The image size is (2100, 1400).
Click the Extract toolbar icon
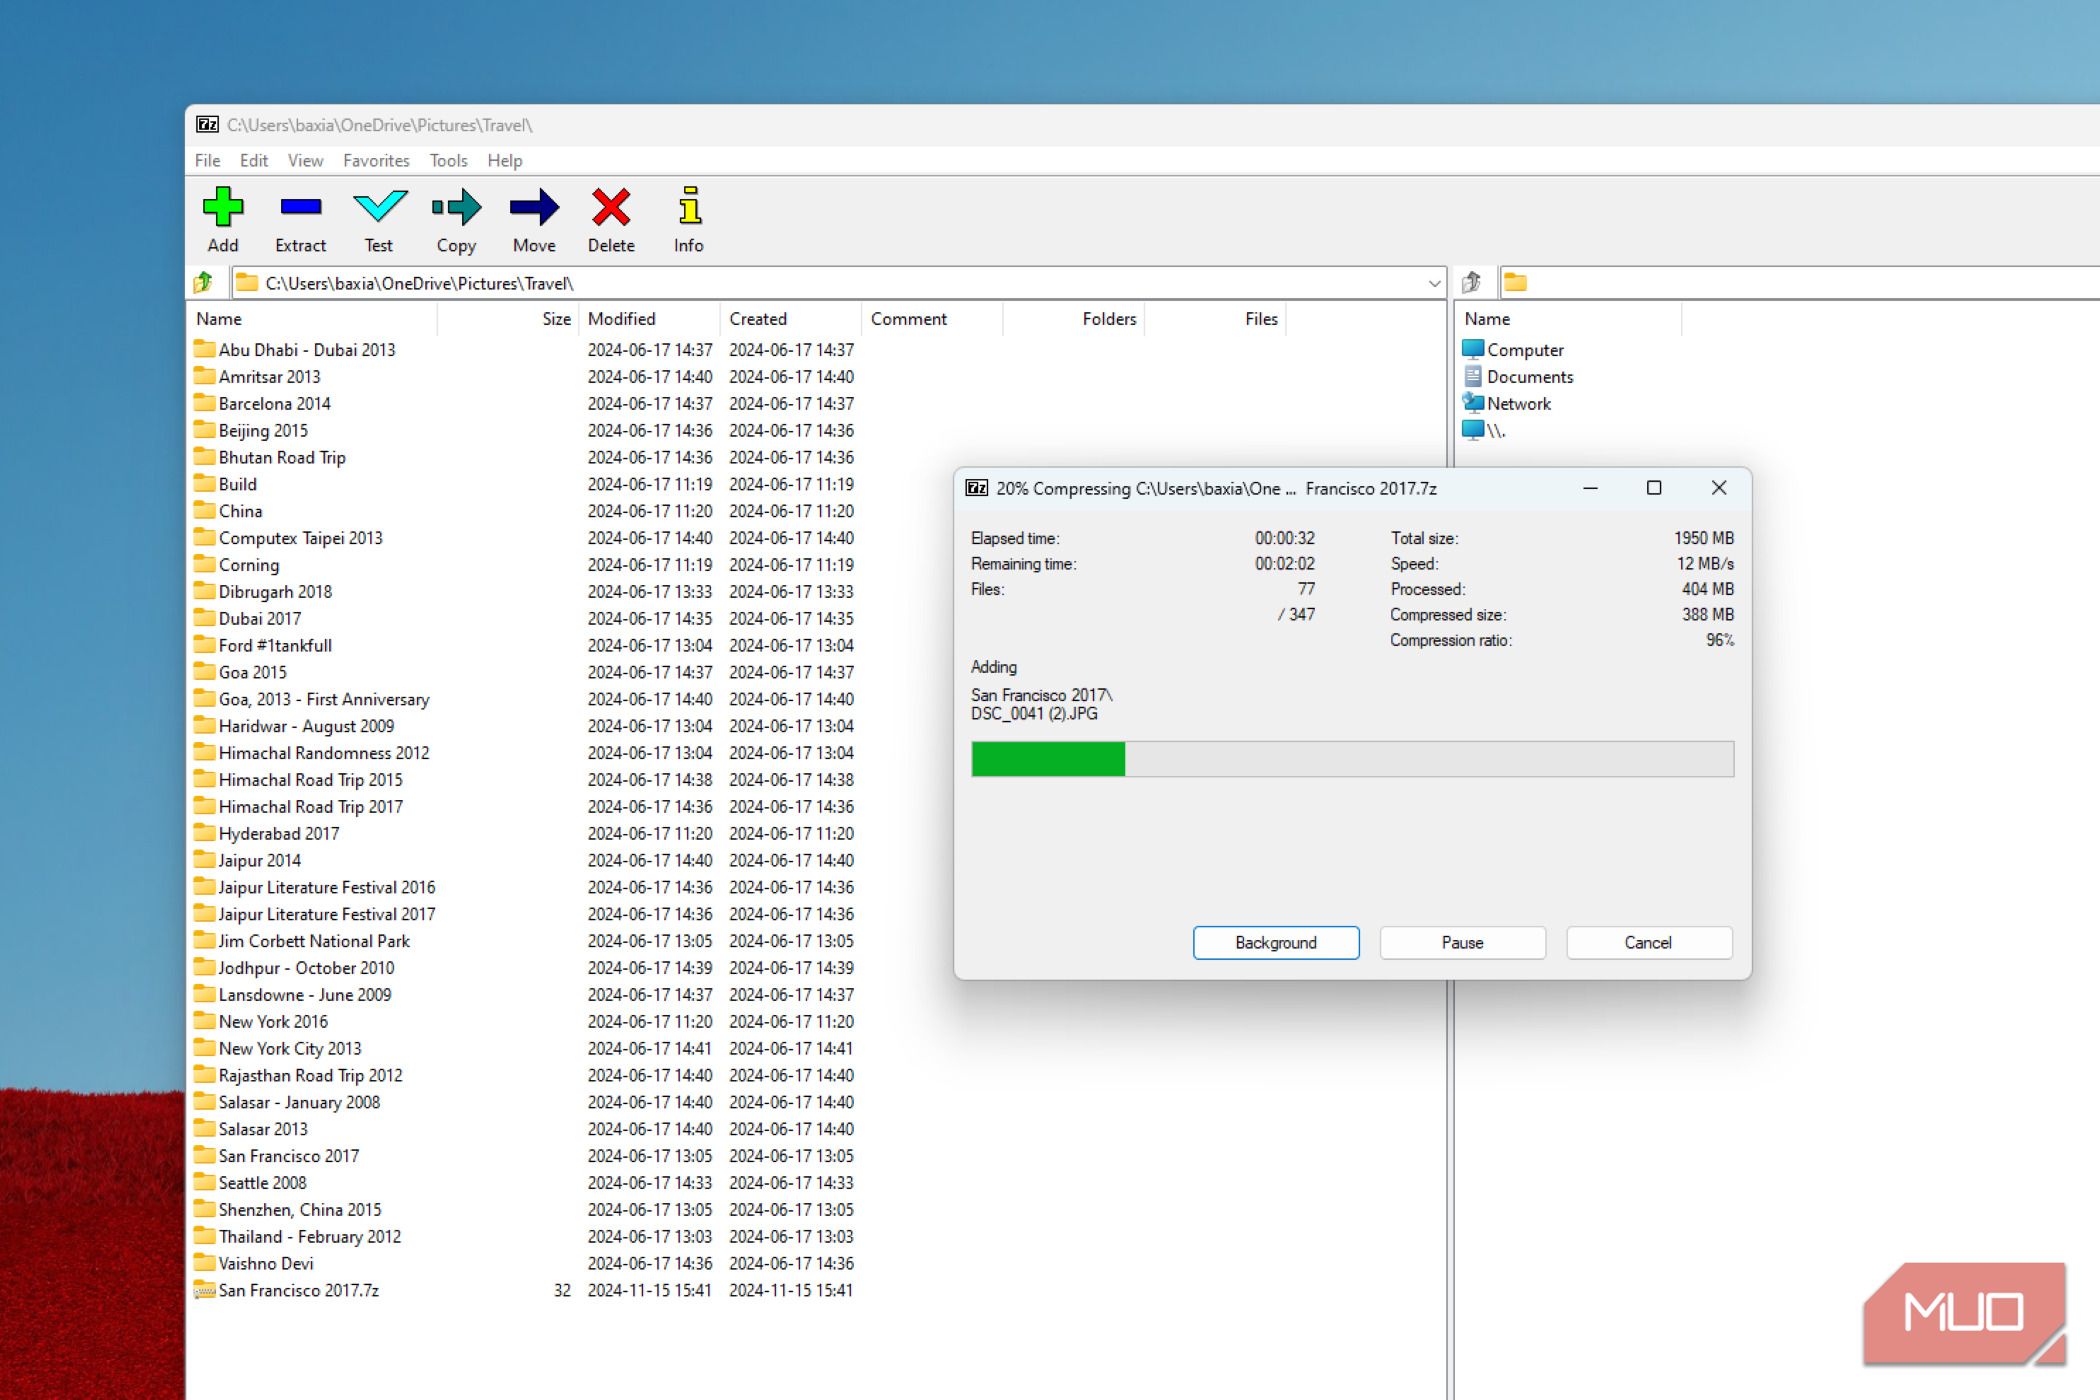click(300, 208)
